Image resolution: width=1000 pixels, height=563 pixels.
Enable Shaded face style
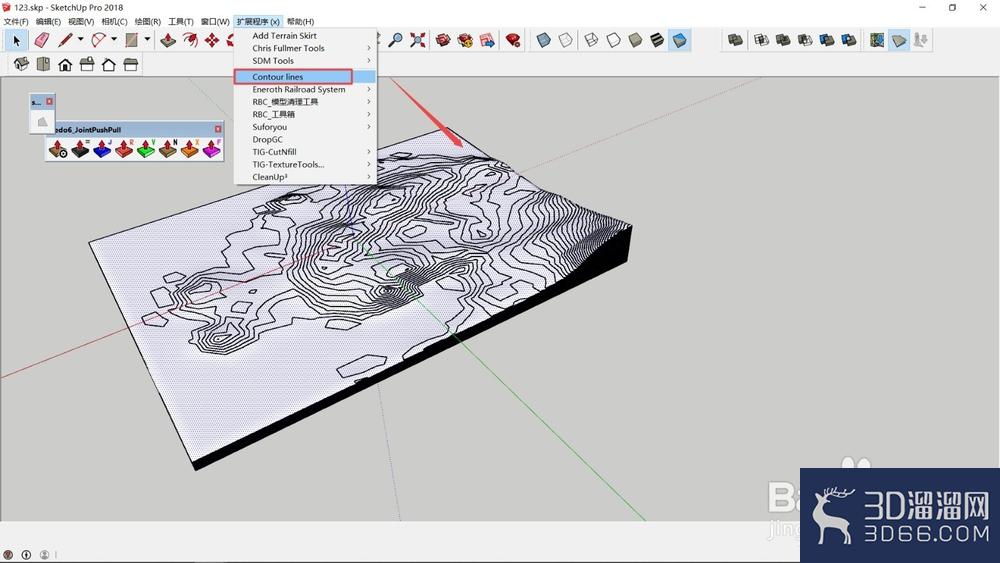635,40
